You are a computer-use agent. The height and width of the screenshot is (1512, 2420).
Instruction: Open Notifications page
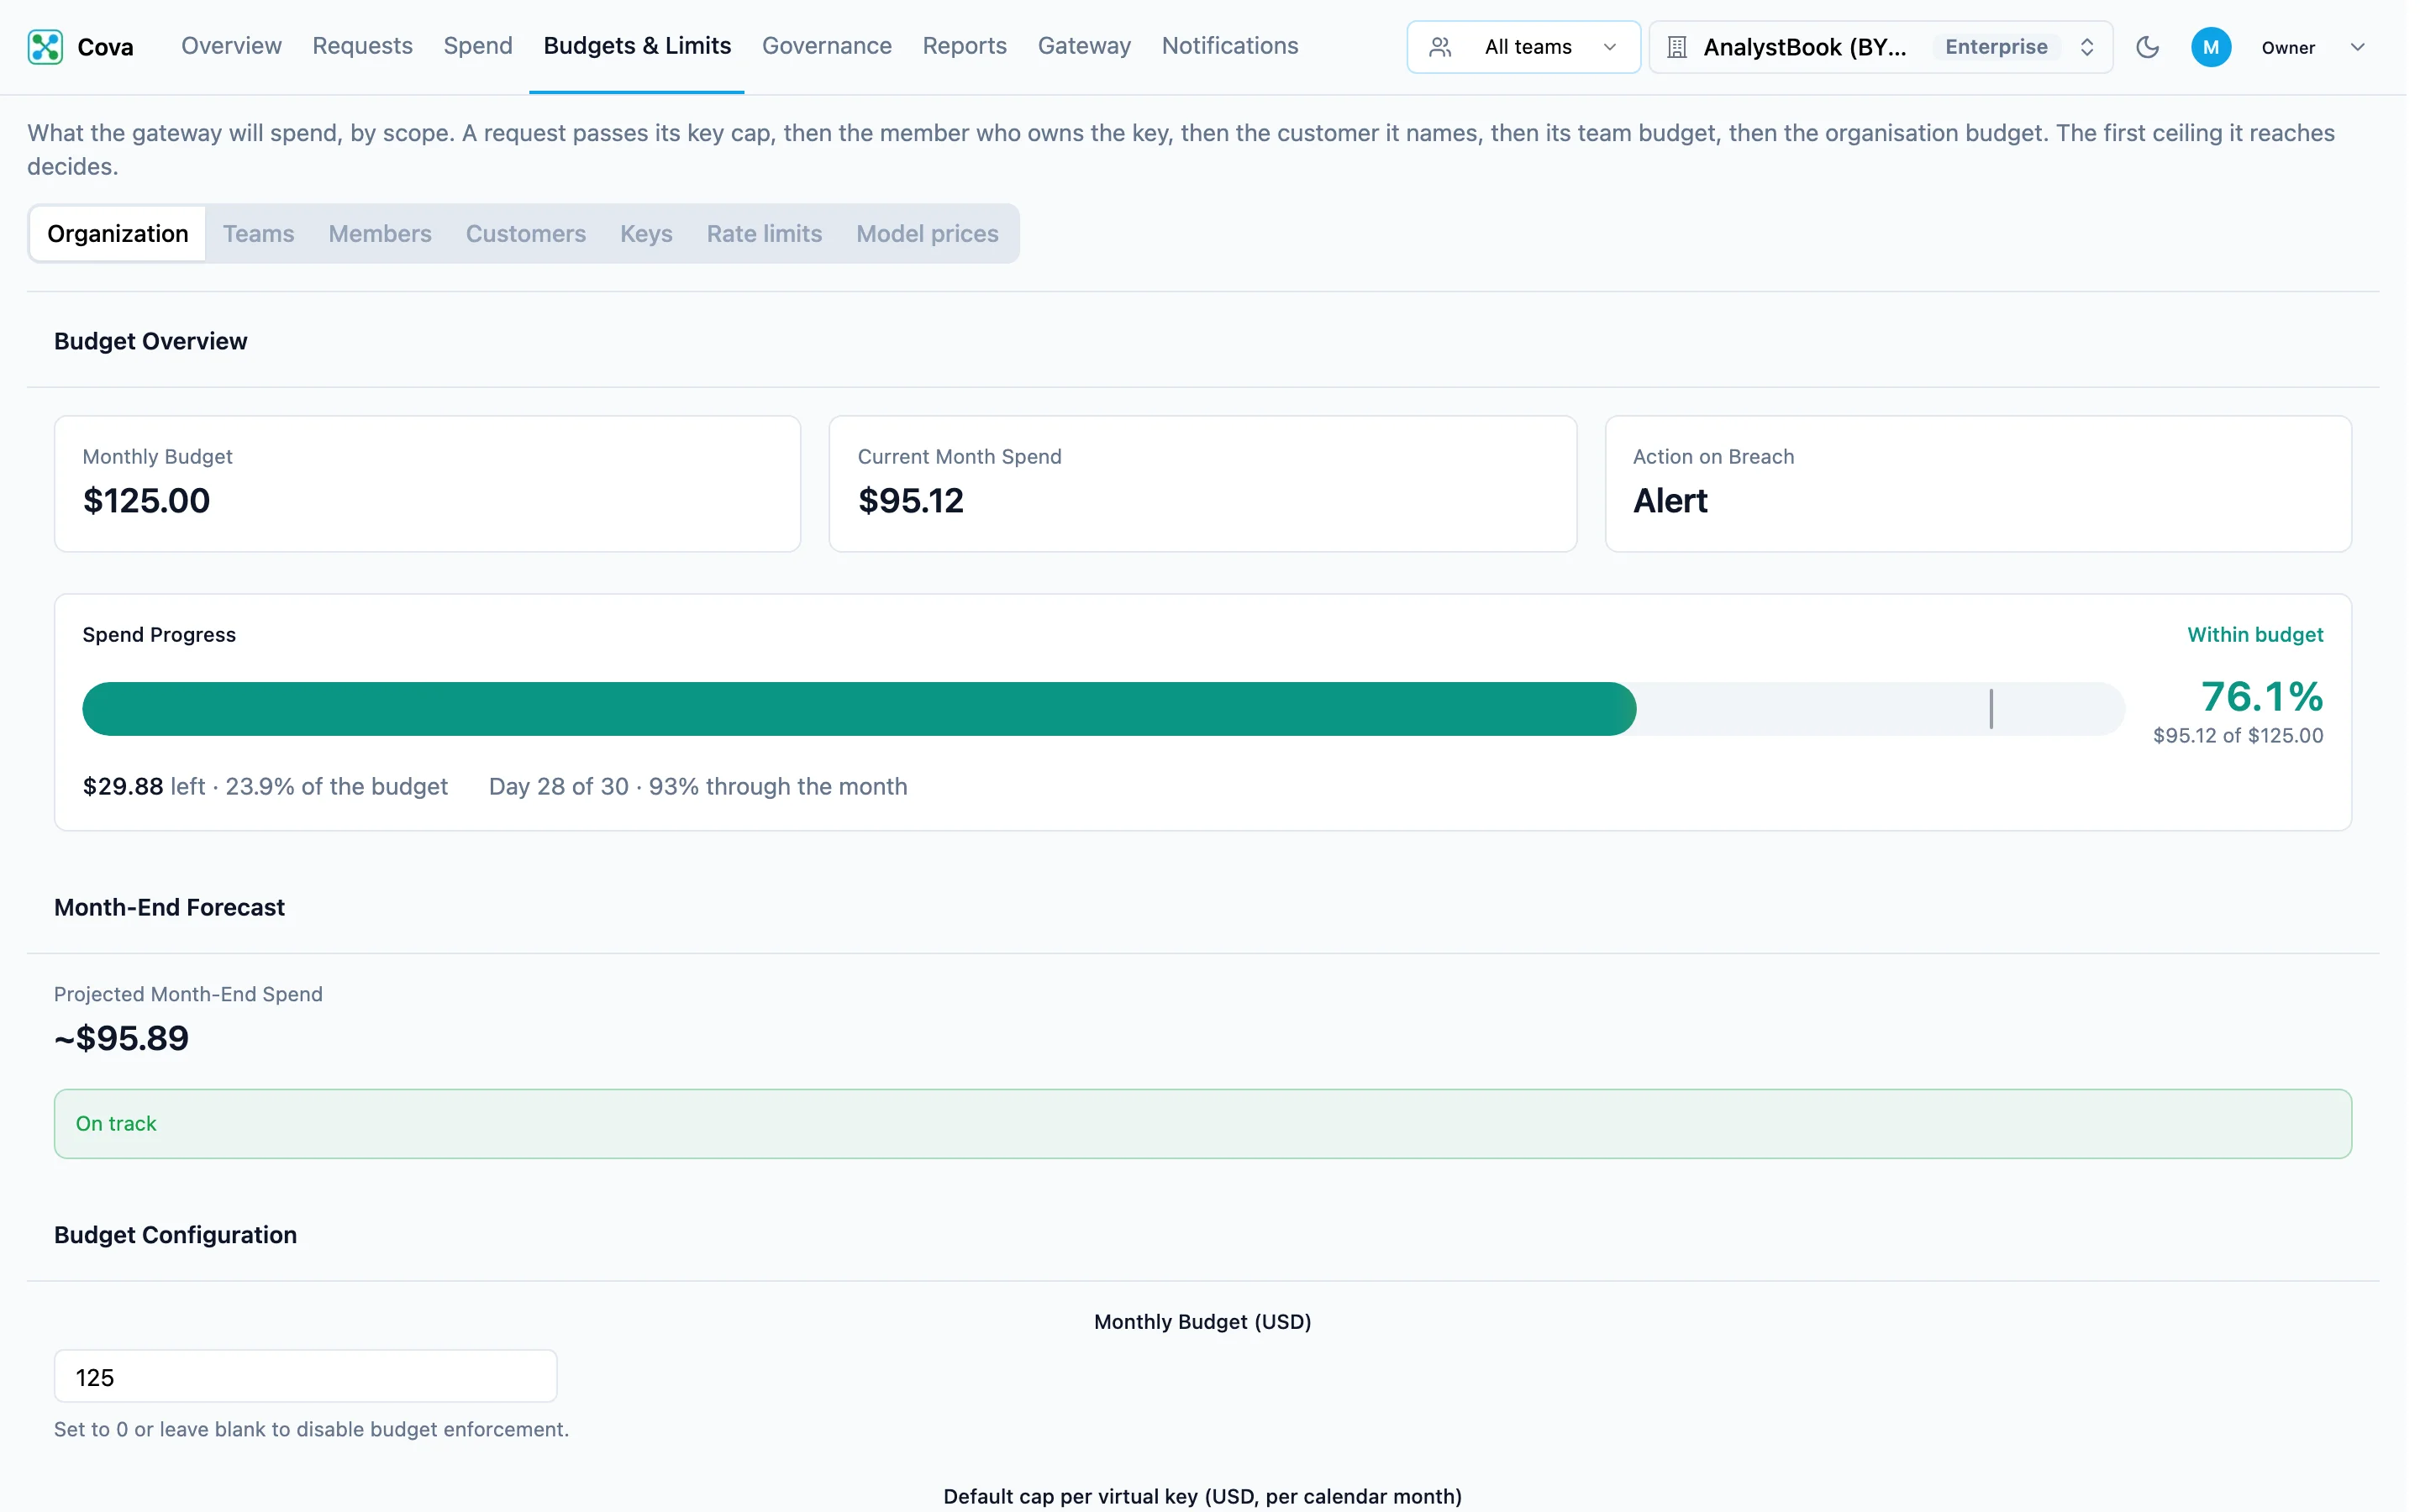1230,46
